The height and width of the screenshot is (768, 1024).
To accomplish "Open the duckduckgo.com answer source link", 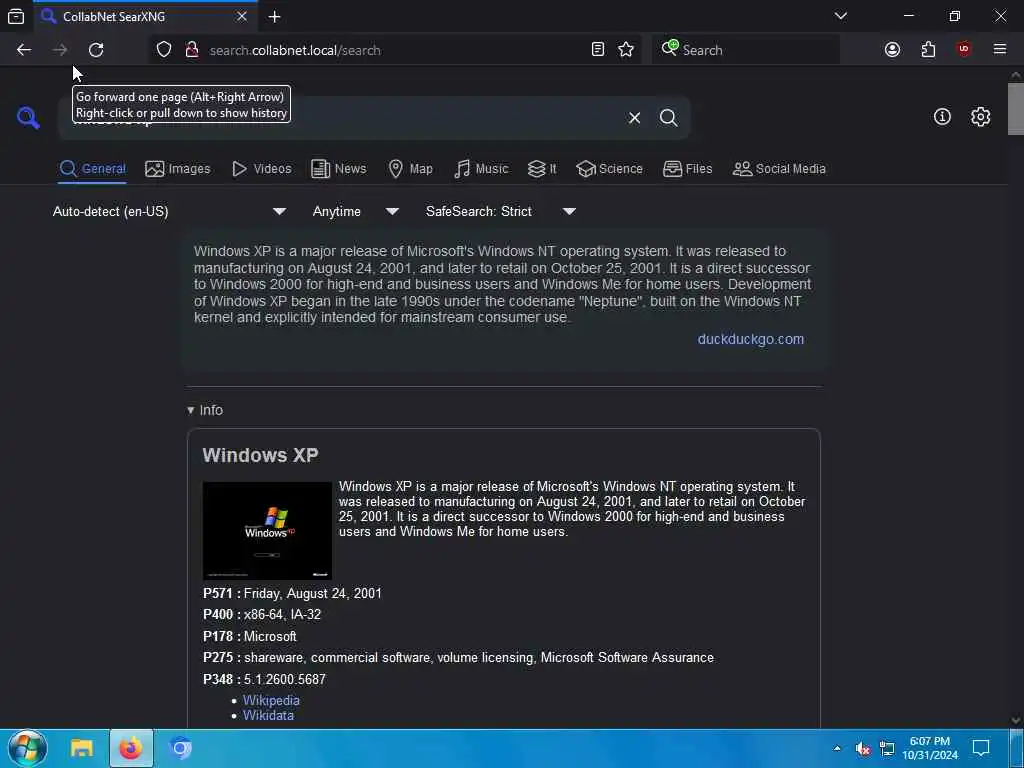I will coord(750,340).
